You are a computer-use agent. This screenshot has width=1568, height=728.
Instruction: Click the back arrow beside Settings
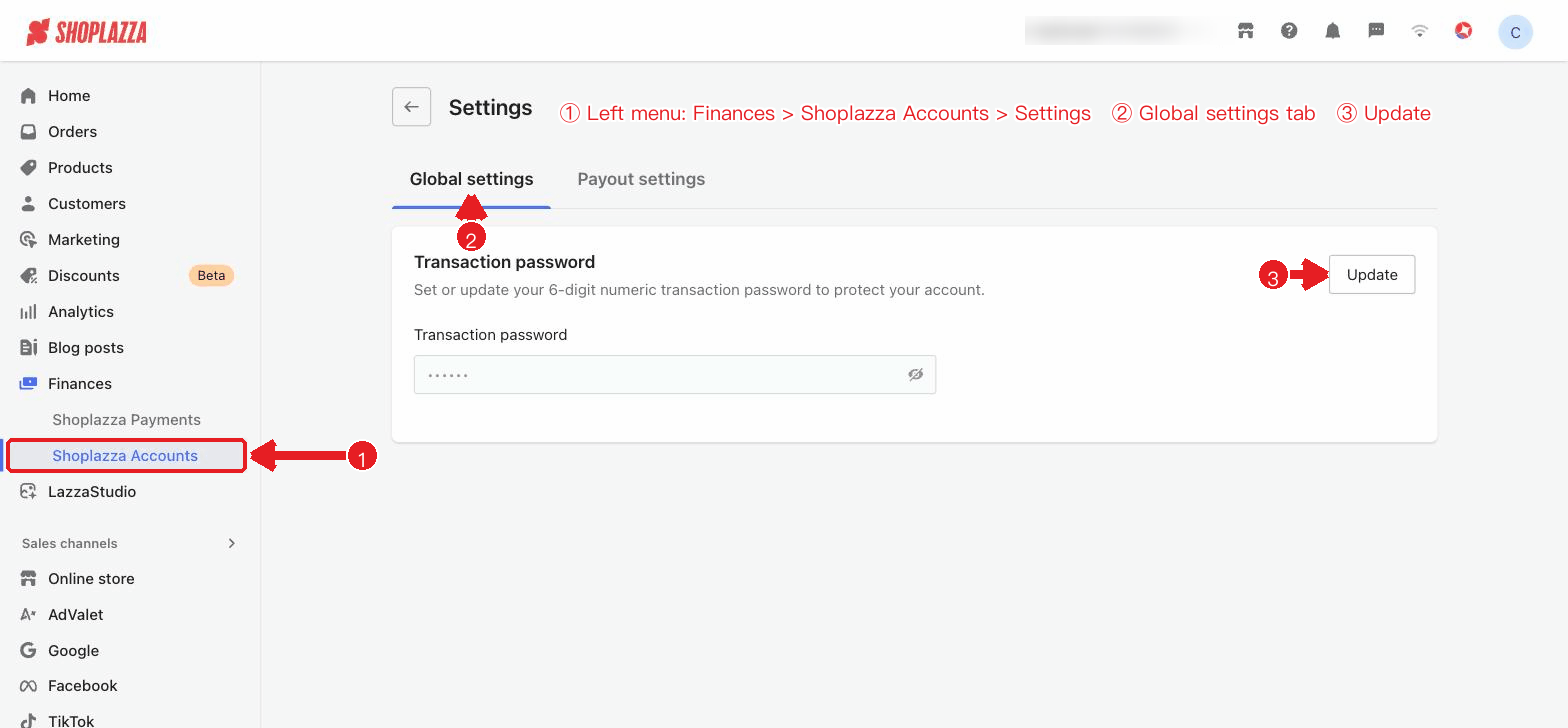(411, 107)
